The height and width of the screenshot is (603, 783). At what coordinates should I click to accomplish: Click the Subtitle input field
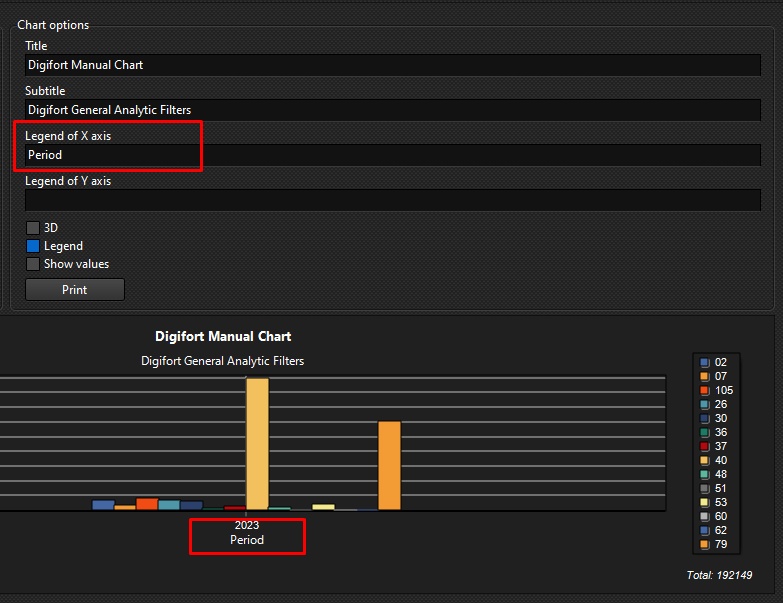point(392,110)
